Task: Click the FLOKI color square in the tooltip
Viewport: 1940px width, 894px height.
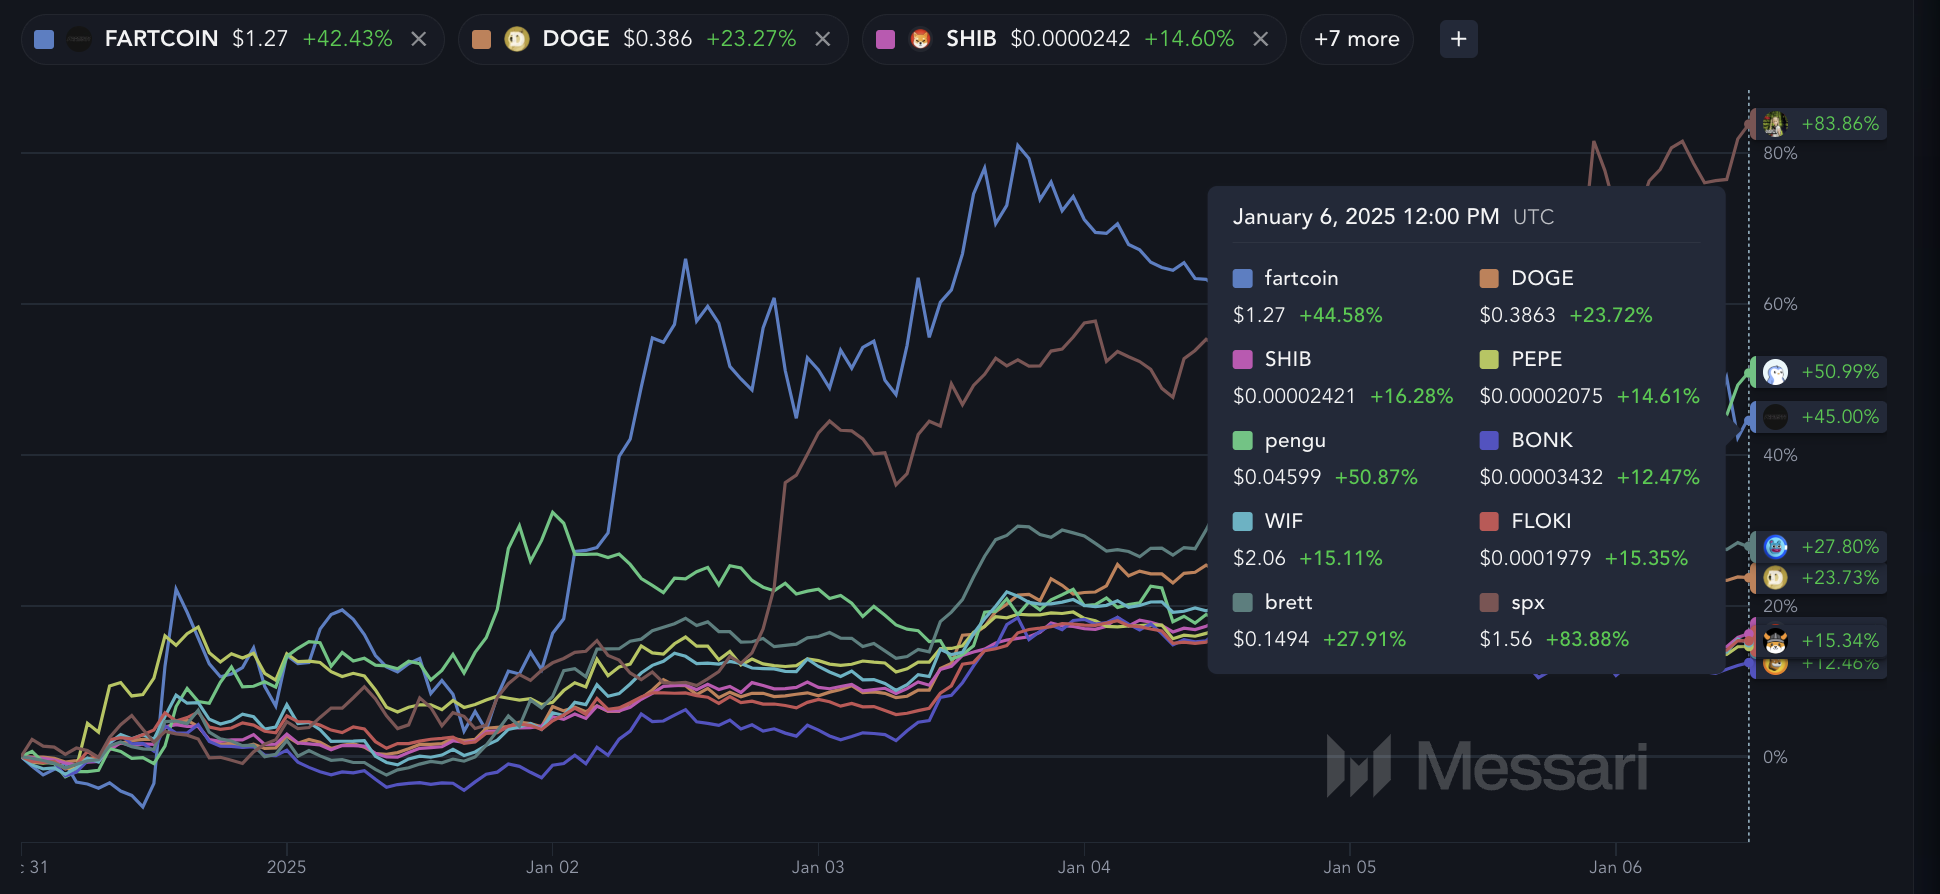Action: (1489, 521)
